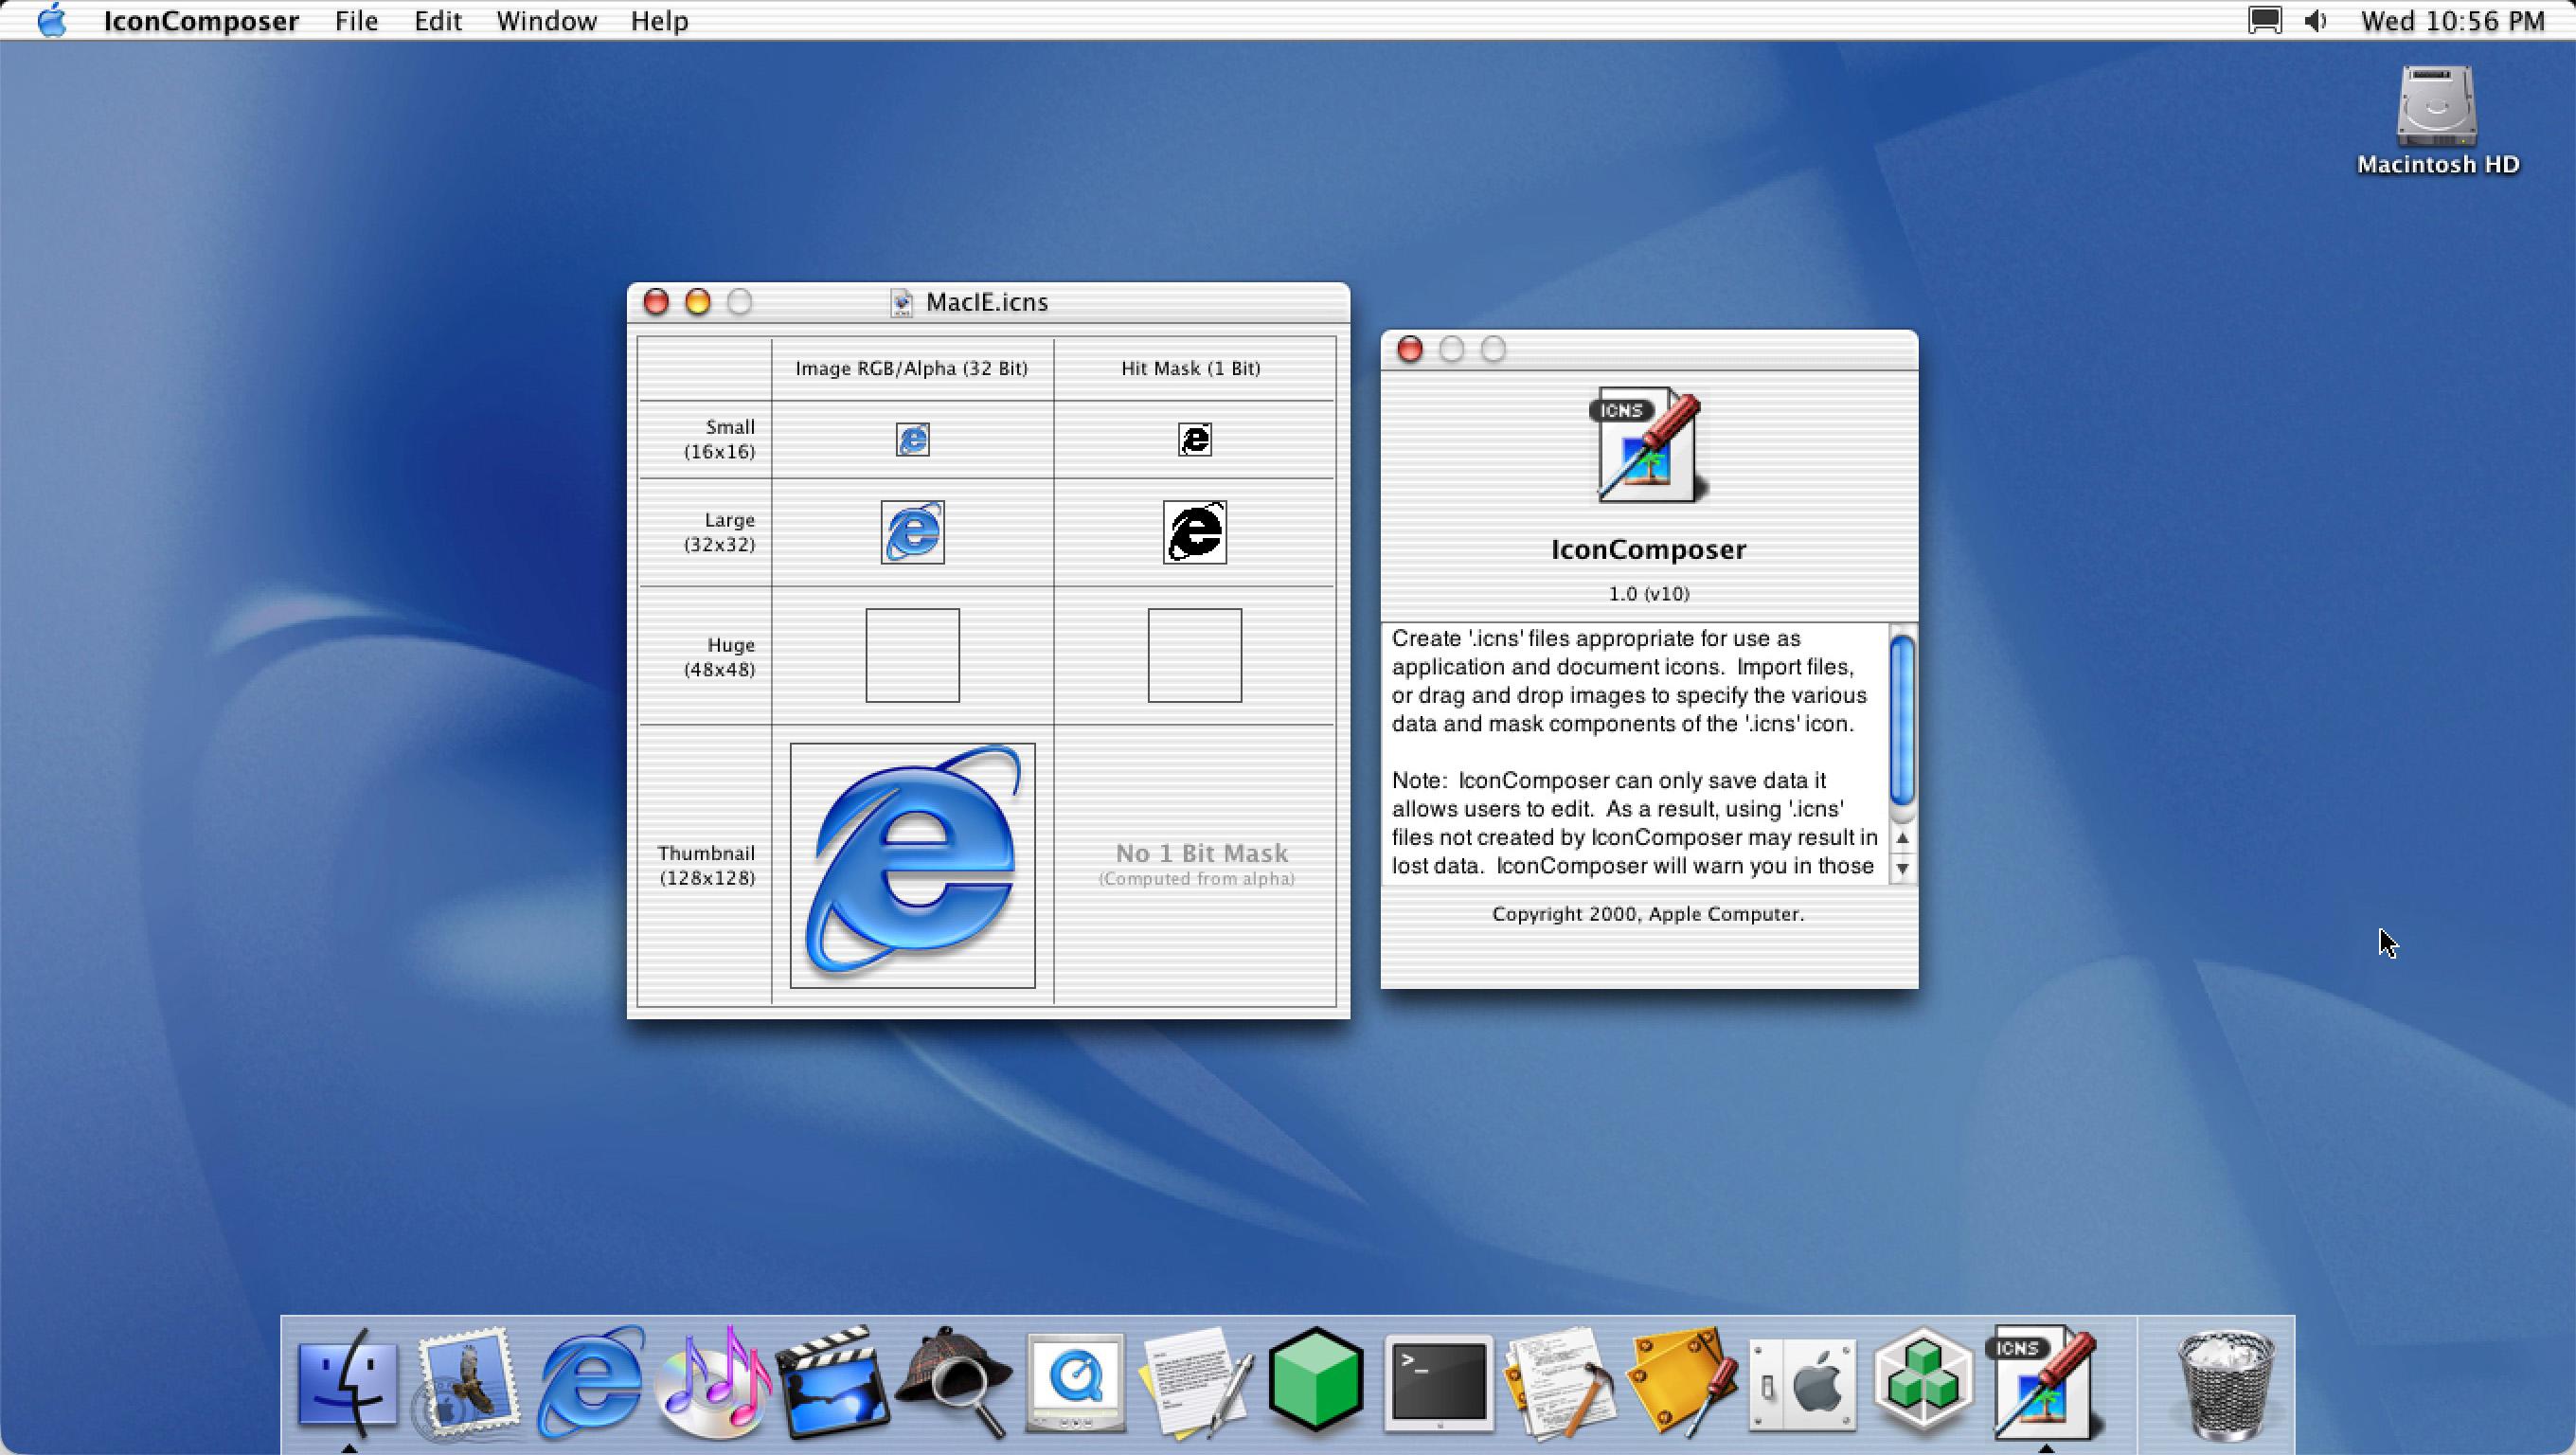Click the 'Hit Mask (1 Bit)' column header
Image resolution: width=2576 pixels, height=1455 pixels.
(1191, 368)
